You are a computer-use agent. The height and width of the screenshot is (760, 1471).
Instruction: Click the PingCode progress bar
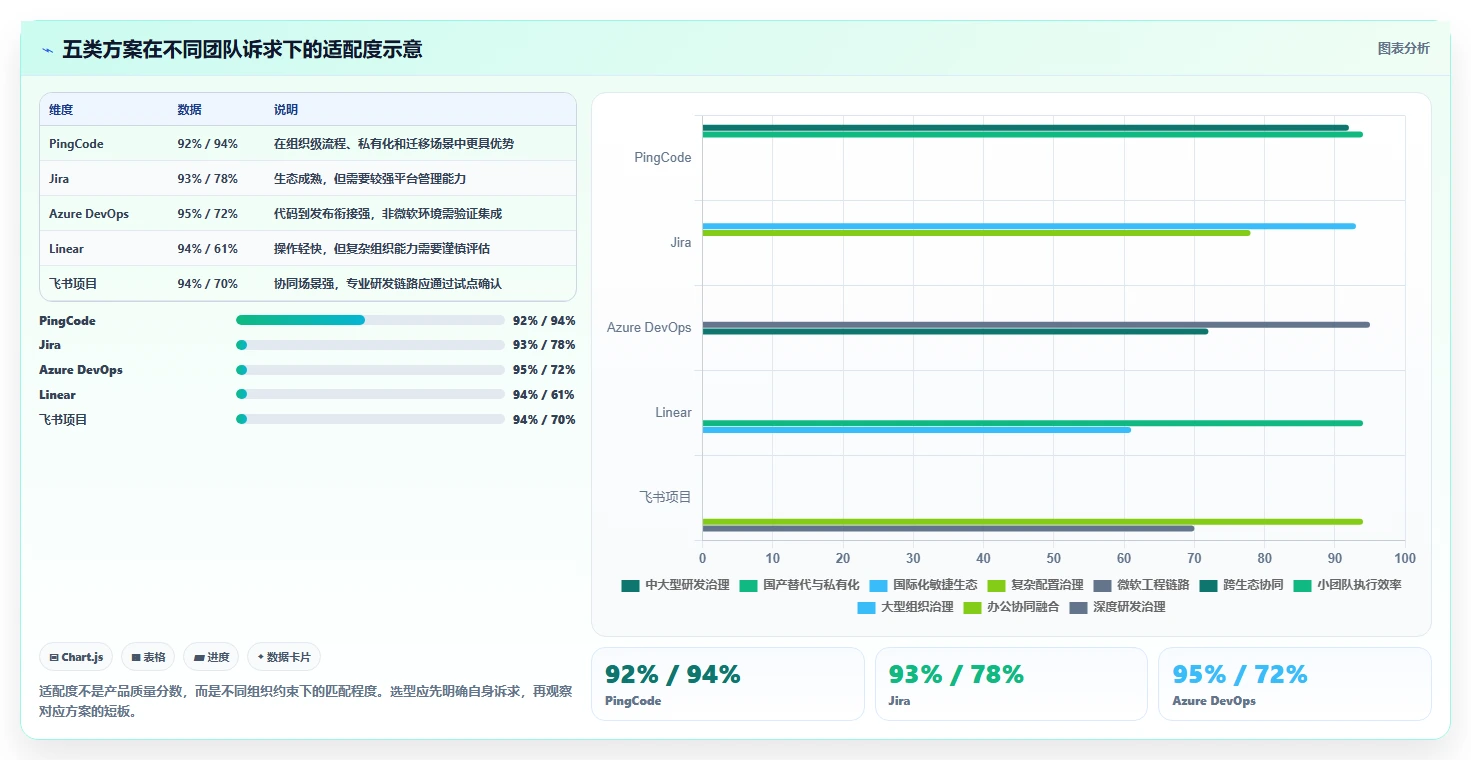click(x=370, y=320)
